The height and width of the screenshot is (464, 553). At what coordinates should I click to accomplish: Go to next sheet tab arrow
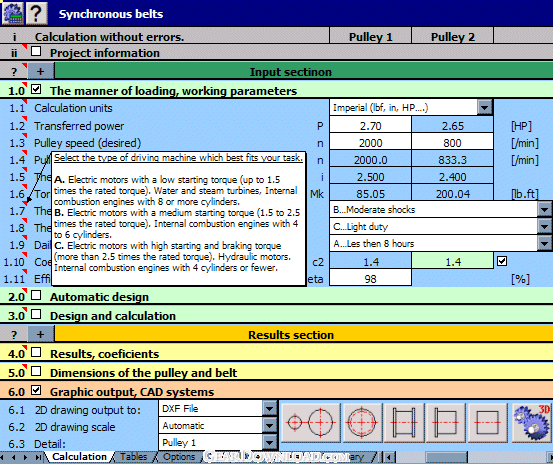pos(25,458)
